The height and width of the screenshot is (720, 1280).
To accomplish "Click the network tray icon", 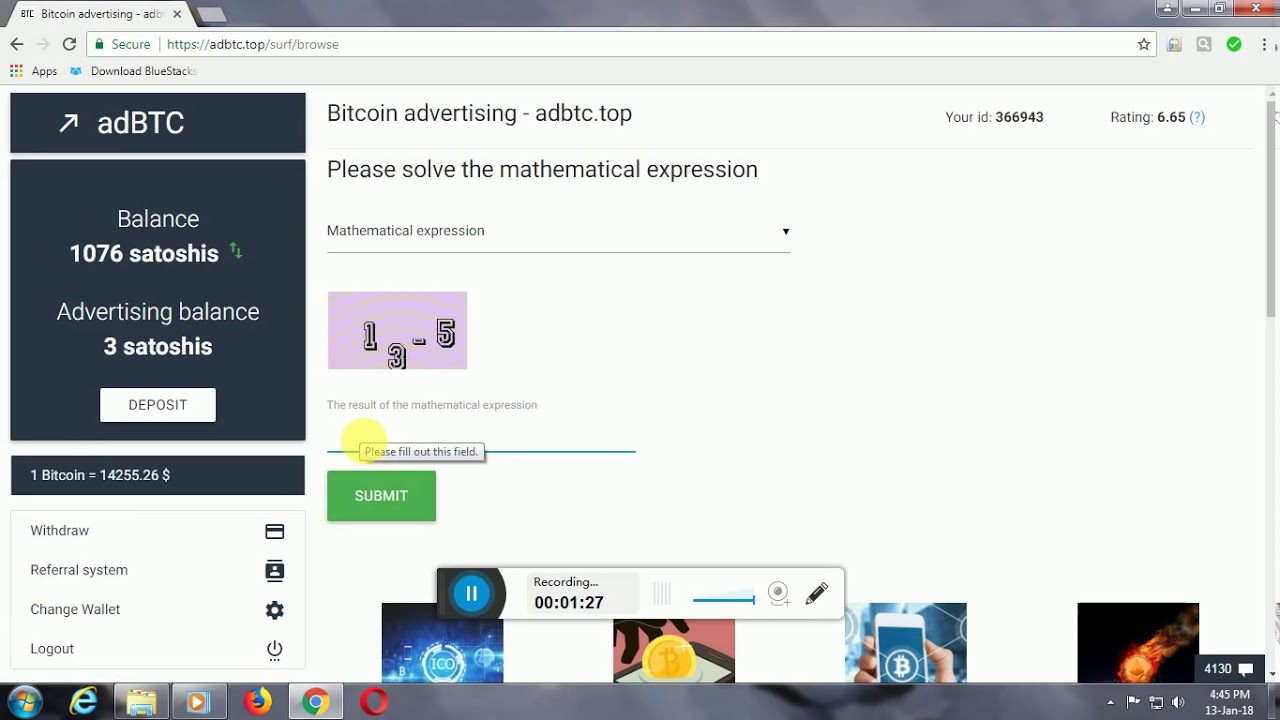I will pos(1156,702).
